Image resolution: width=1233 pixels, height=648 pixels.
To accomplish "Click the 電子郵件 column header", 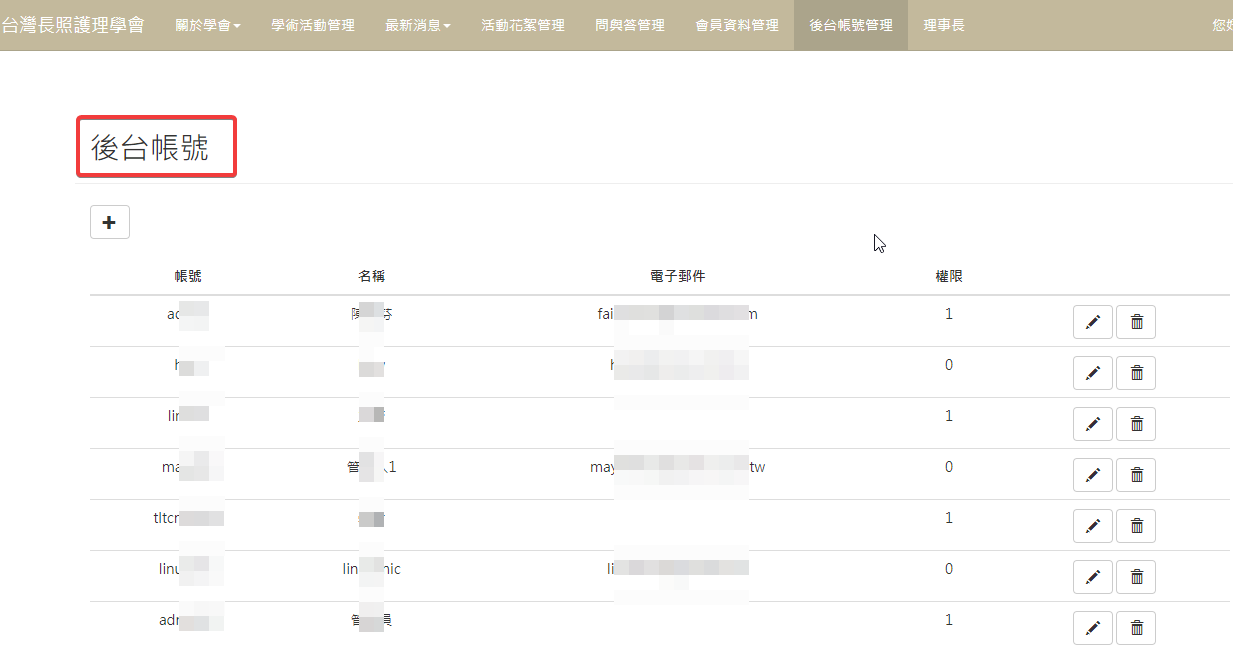I will 678,276.
